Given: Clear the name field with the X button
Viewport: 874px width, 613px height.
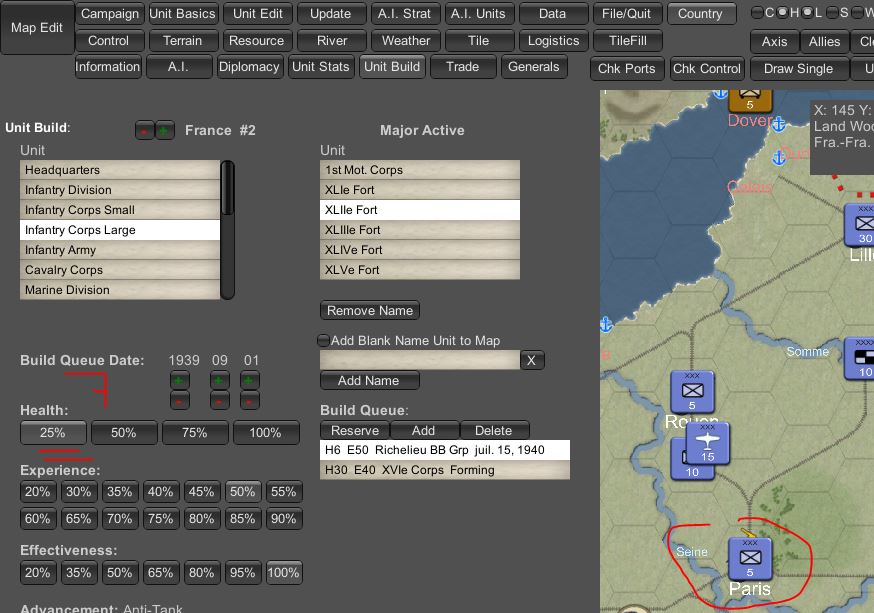Looking at the screenshot, I should tap(532, 361).
